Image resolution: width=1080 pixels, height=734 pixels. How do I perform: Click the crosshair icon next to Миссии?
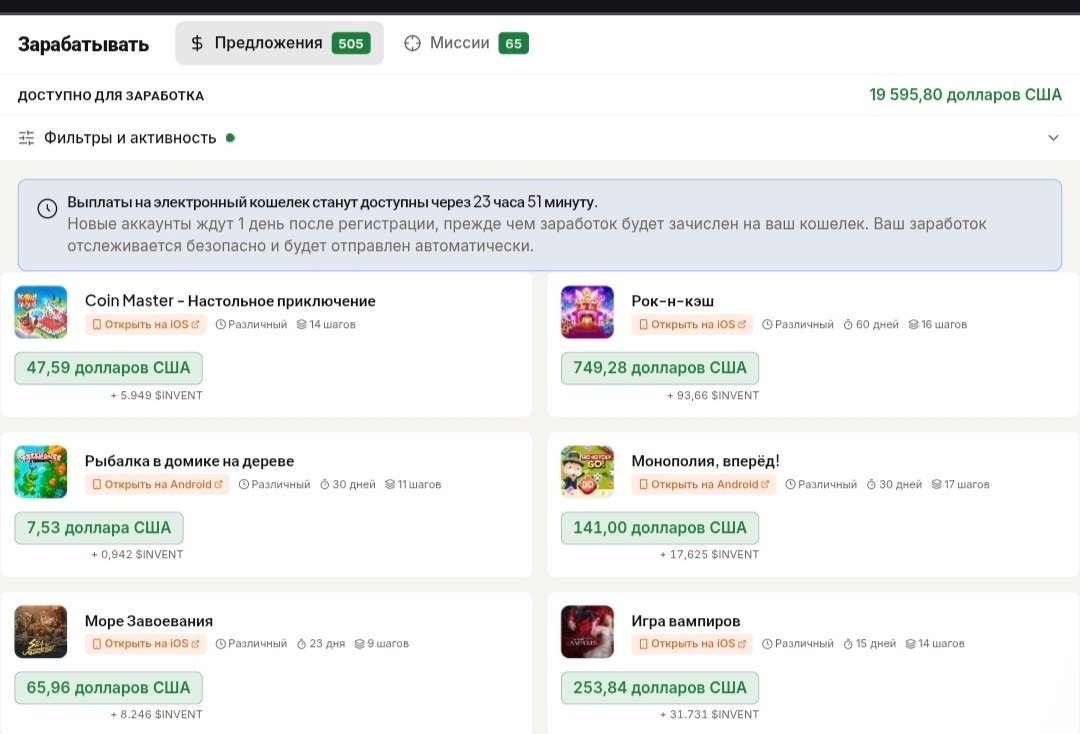pos(412,43)
